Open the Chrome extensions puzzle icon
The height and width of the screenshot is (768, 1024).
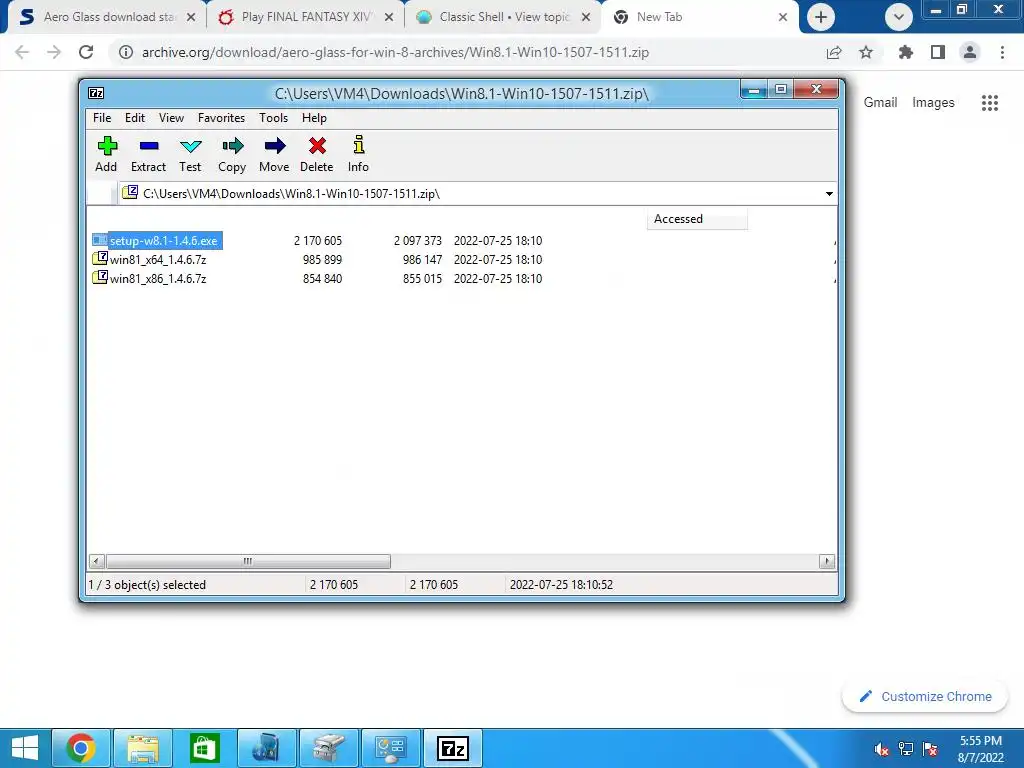[906, 52]
